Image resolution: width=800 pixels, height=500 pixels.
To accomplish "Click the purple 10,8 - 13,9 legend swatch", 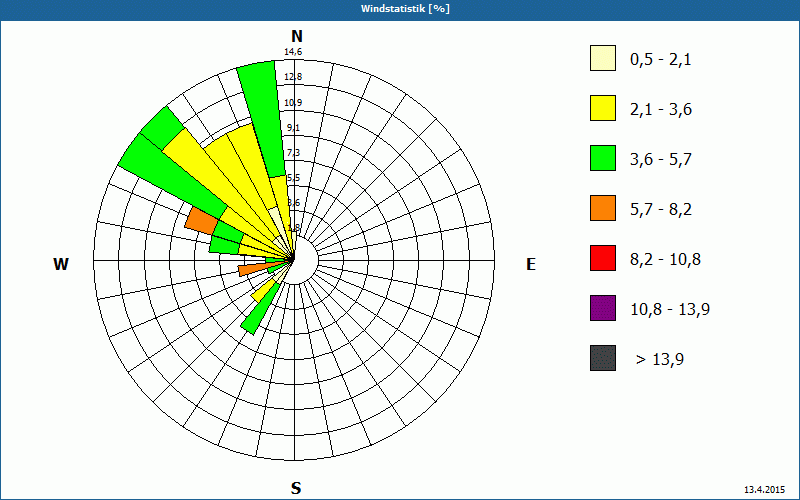I will pyautogui.click(x=603, y=308).
